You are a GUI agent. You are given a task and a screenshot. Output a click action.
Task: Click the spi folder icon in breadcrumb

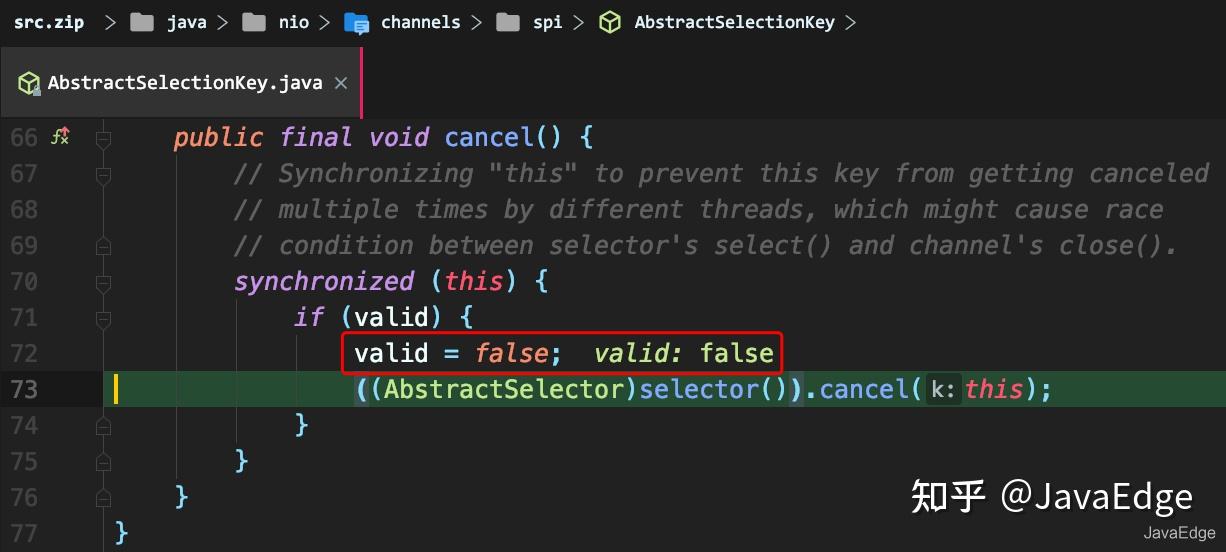point(508,22)
